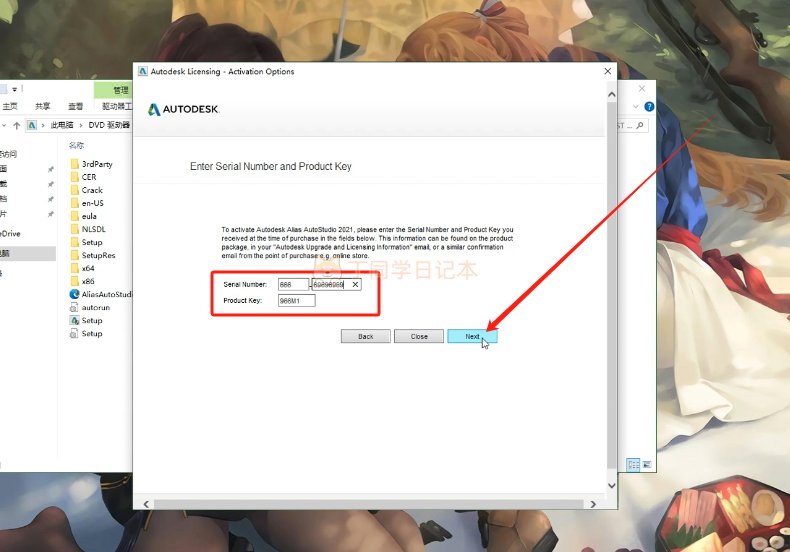
Task: Open the 3rdParty folder in Explorer
Action: pyautogui.click(x=91, y=164)
